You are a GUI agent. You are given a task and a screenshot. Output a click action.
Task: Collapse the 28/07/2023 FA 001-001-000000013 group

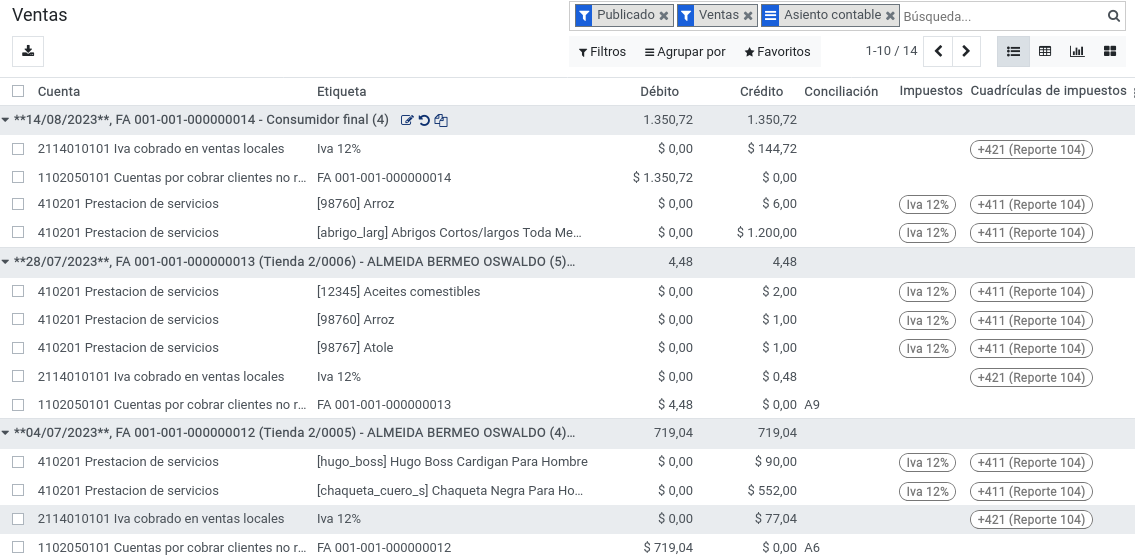pos(6,263)
